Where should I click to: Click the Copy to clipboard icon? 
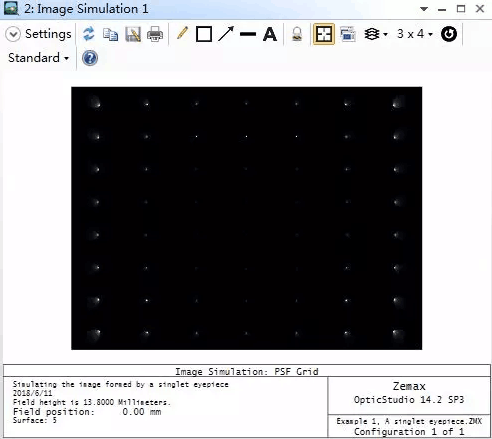point(110,34)
